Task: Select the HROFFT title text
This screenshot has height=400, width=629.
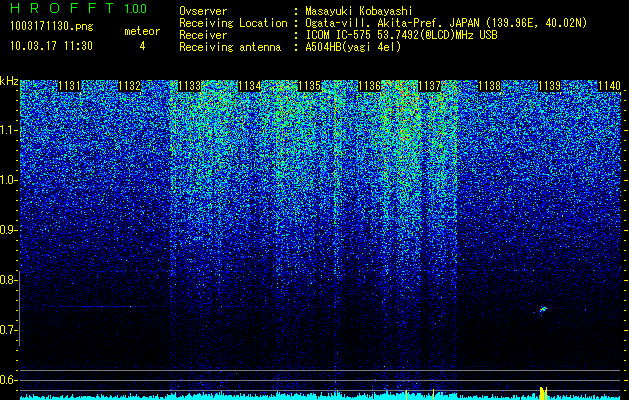Action: 61,8
